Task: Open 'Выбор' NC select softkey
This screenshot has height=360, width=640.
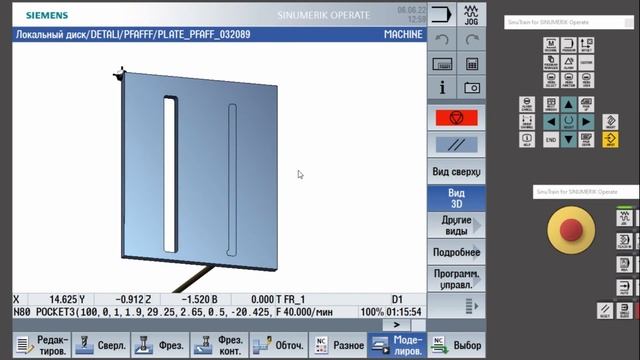Action: [456, 345]
